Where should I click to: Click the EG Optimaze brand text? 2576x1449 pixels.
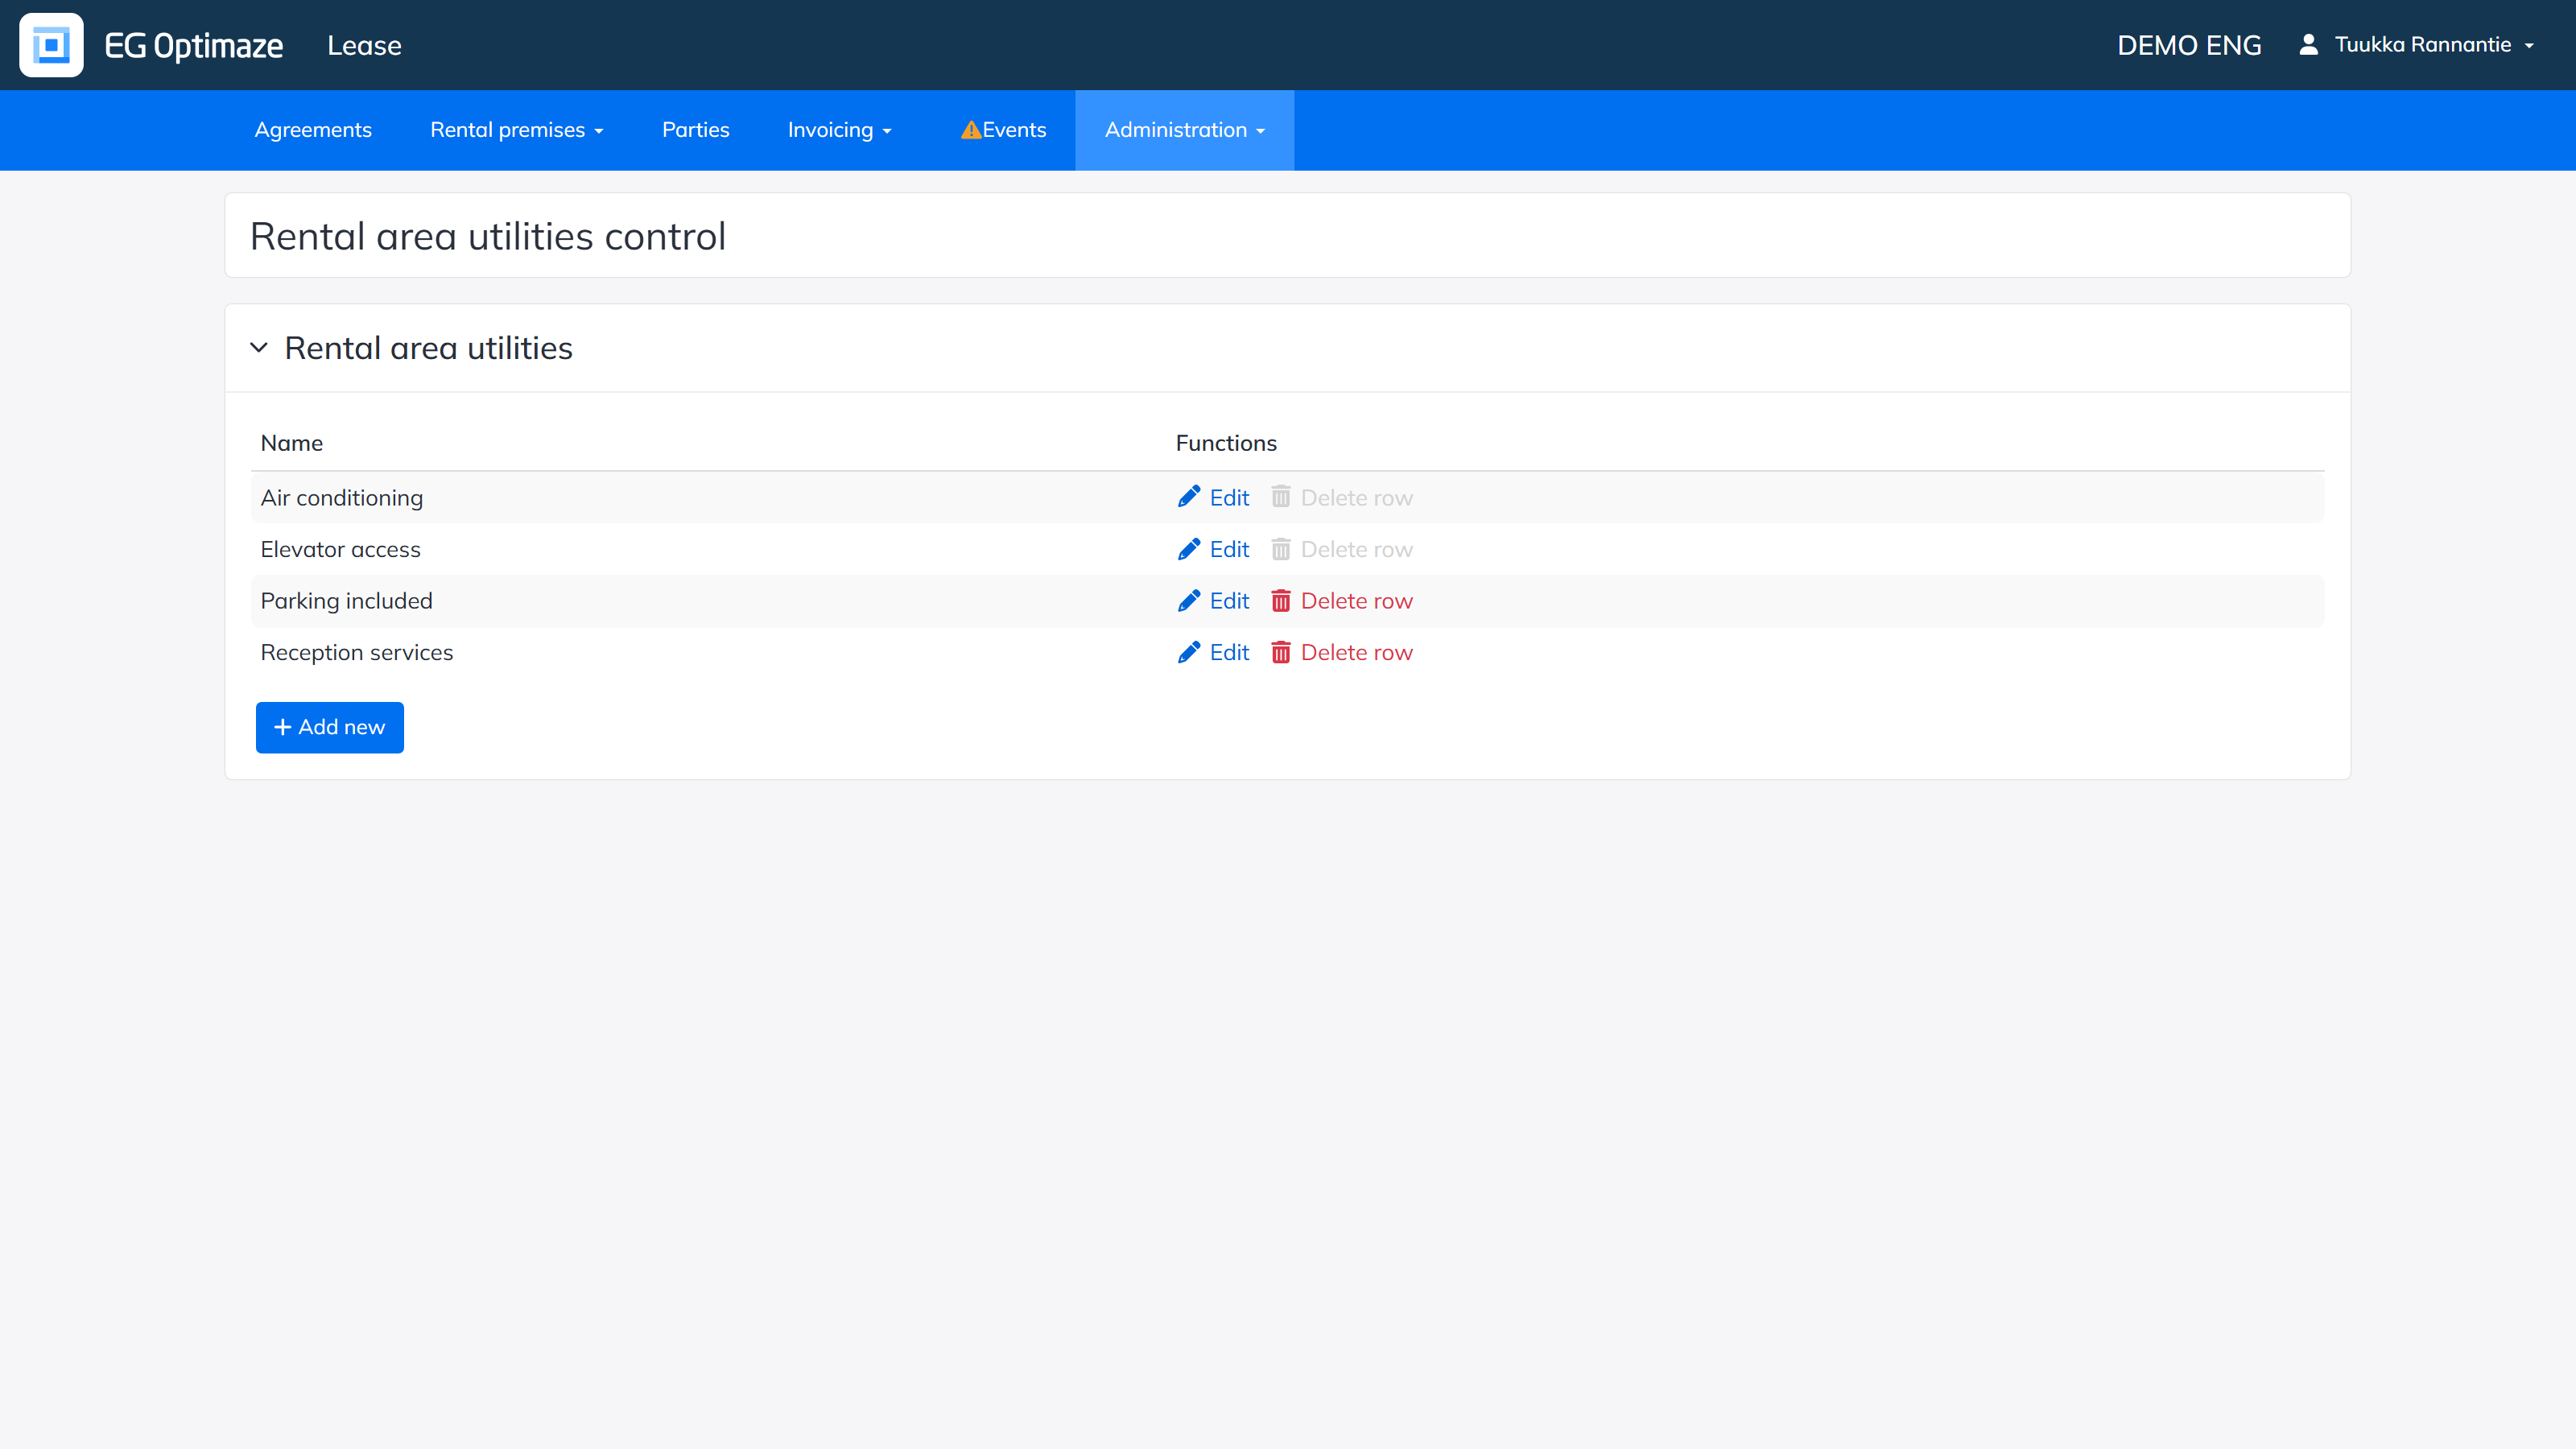(194, 46)
